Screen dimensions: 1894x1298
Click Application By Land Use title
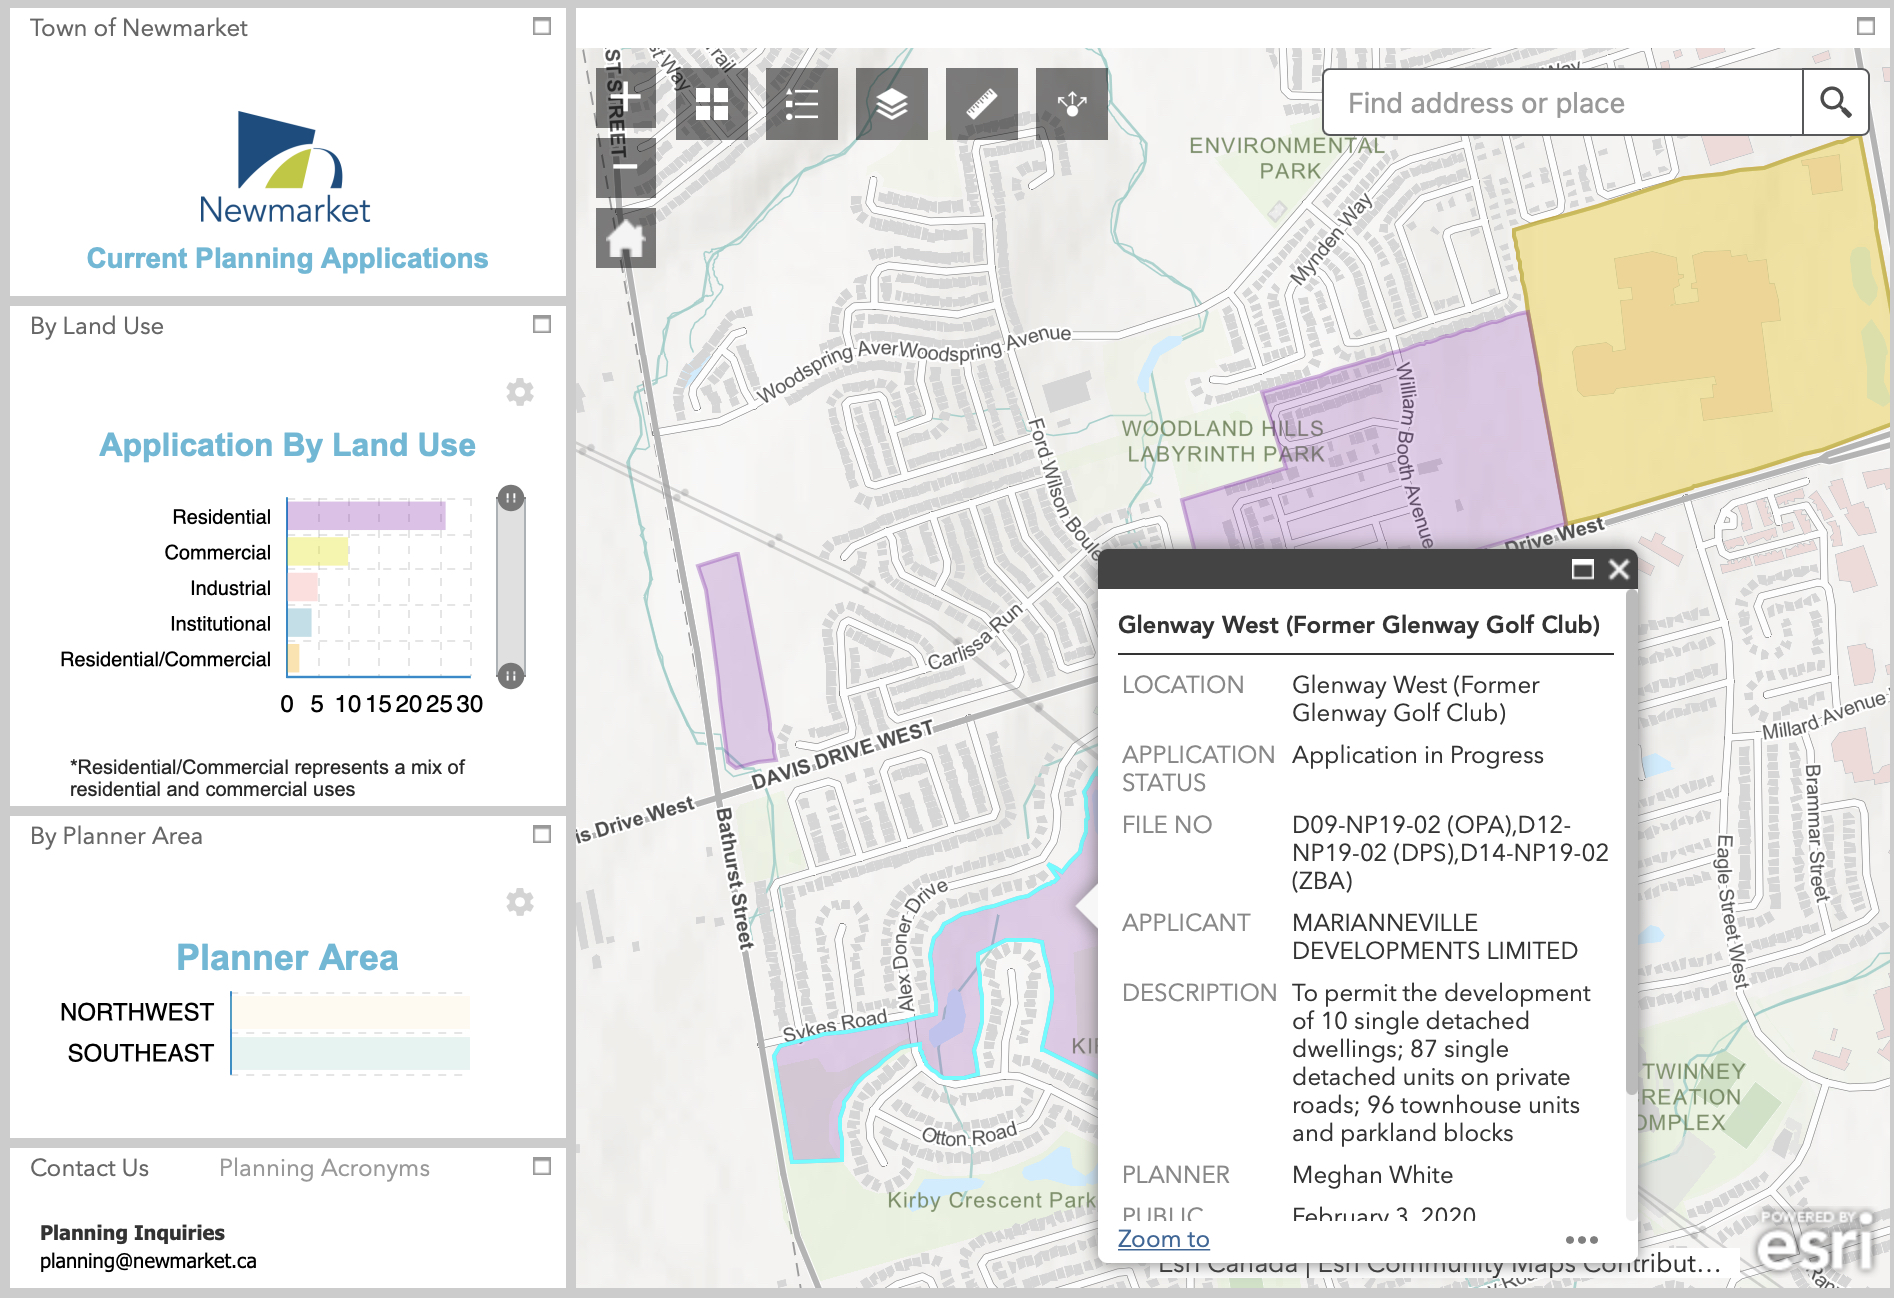click(x=287, y=445)
